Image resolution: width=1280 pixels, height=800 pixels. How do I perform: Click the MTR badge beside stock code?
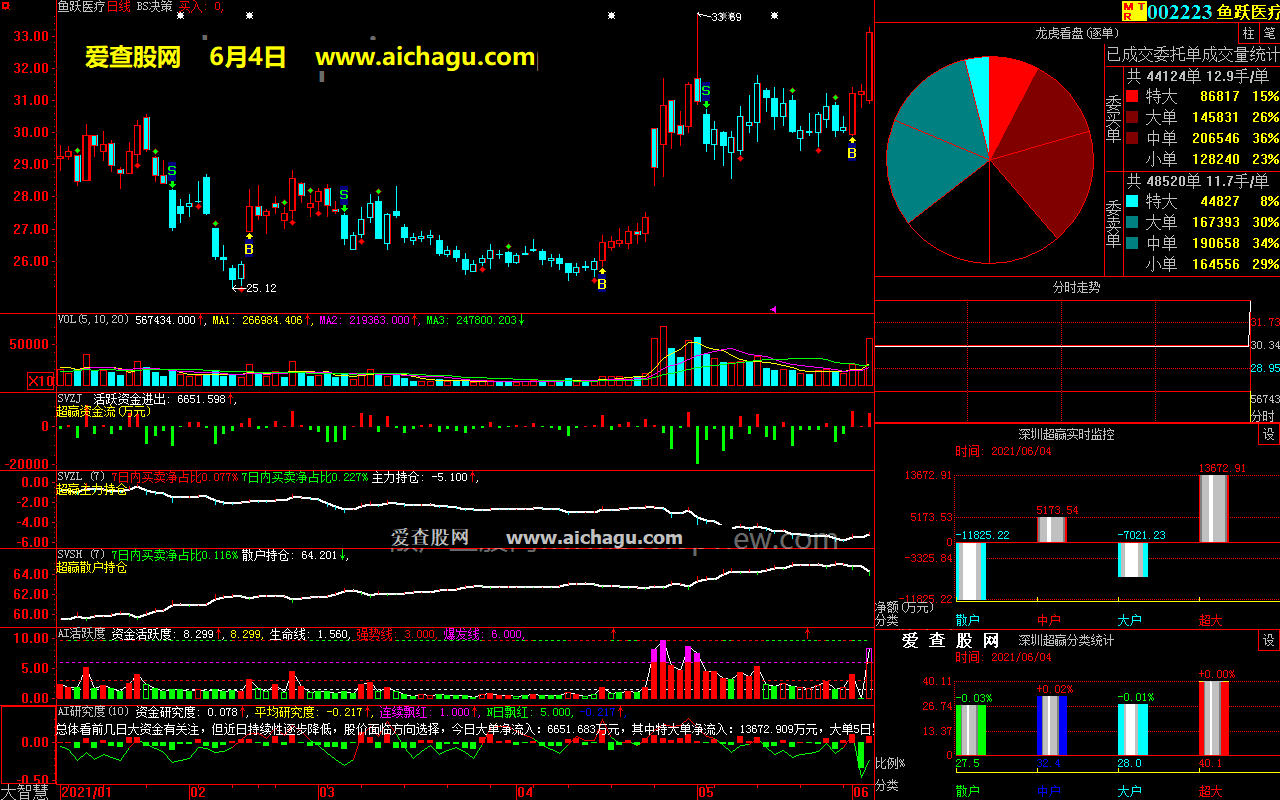1130,11
